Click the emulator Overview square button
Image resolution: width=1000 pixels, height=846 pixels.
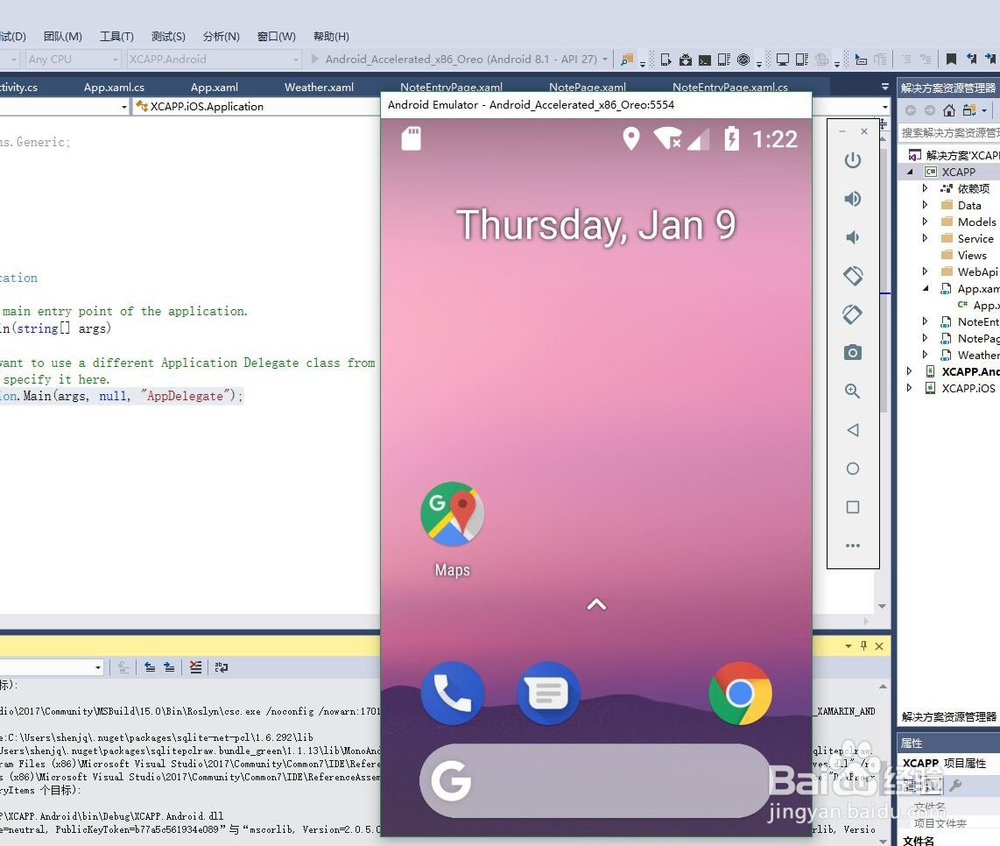point(853,507)
